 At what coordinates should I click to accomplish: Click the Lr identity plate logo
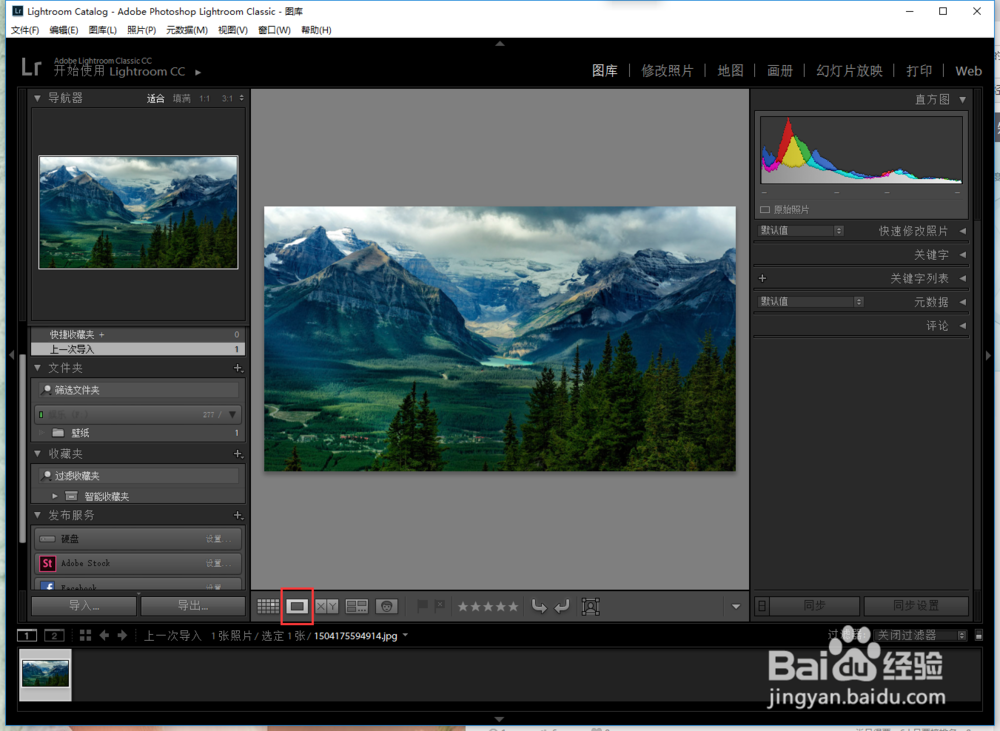click(x=31, y=66)
